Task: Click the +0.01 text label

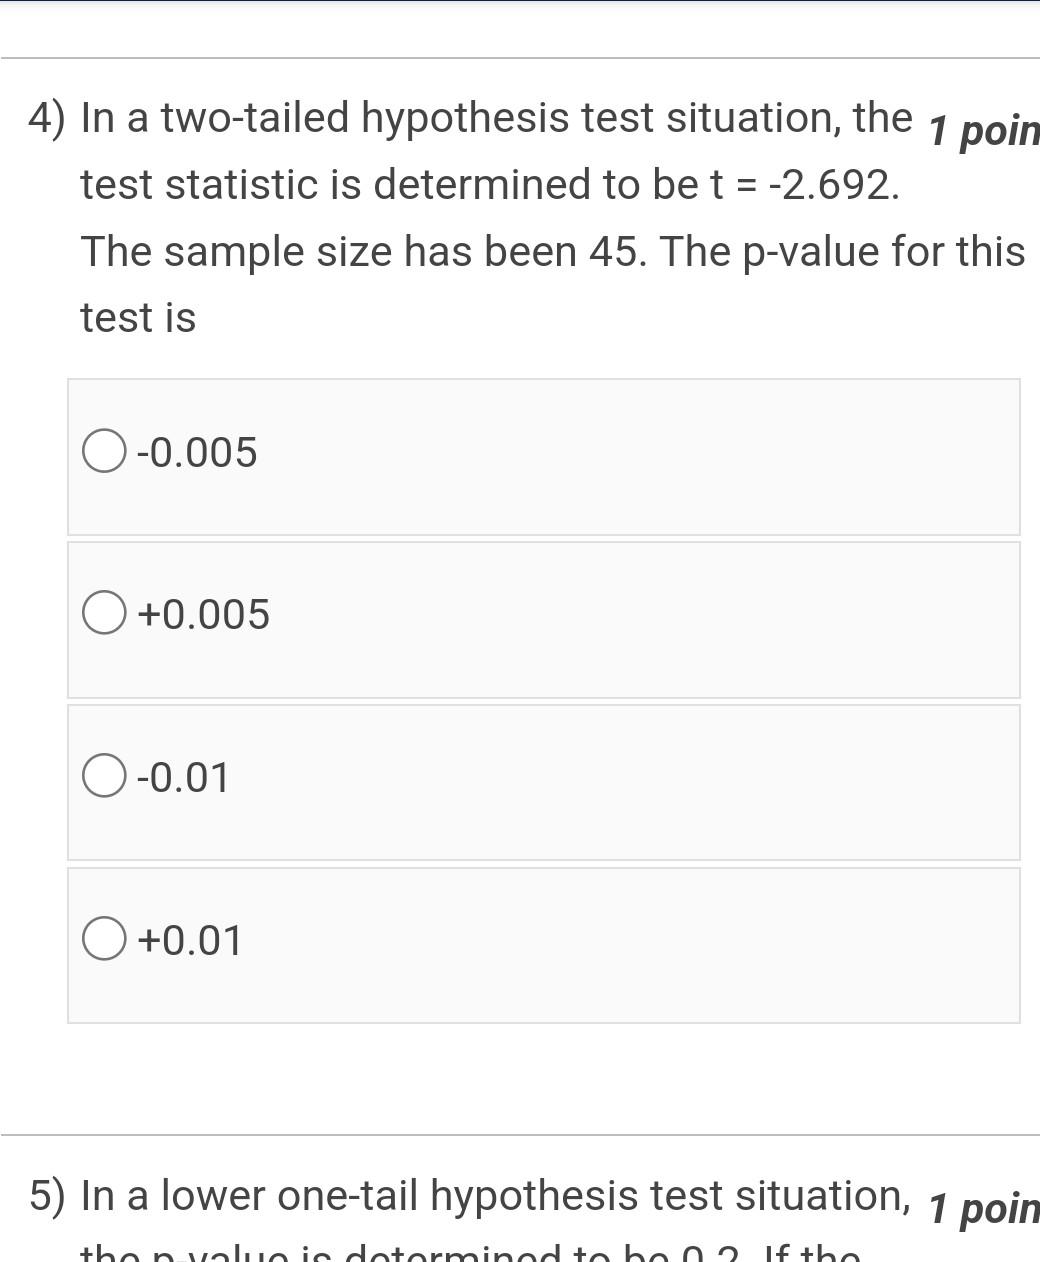Action: click(x=188, y=938)
